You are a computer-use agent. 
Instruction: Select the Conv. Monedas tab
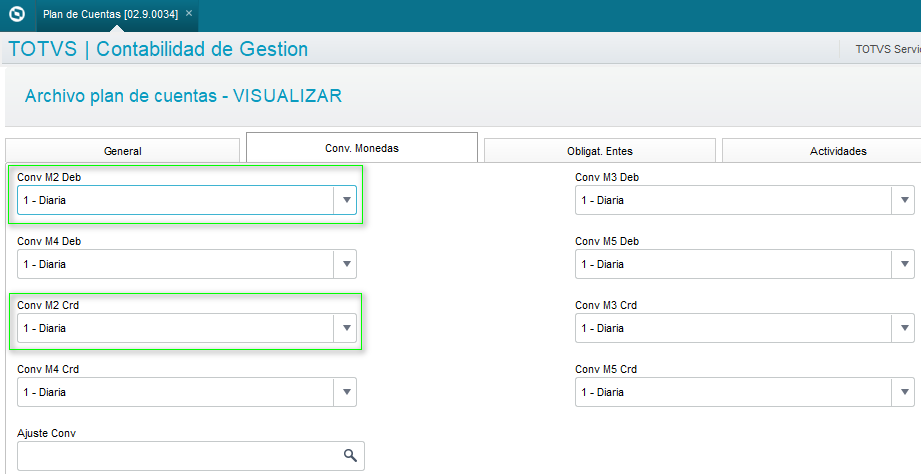[x=362, y=148]
